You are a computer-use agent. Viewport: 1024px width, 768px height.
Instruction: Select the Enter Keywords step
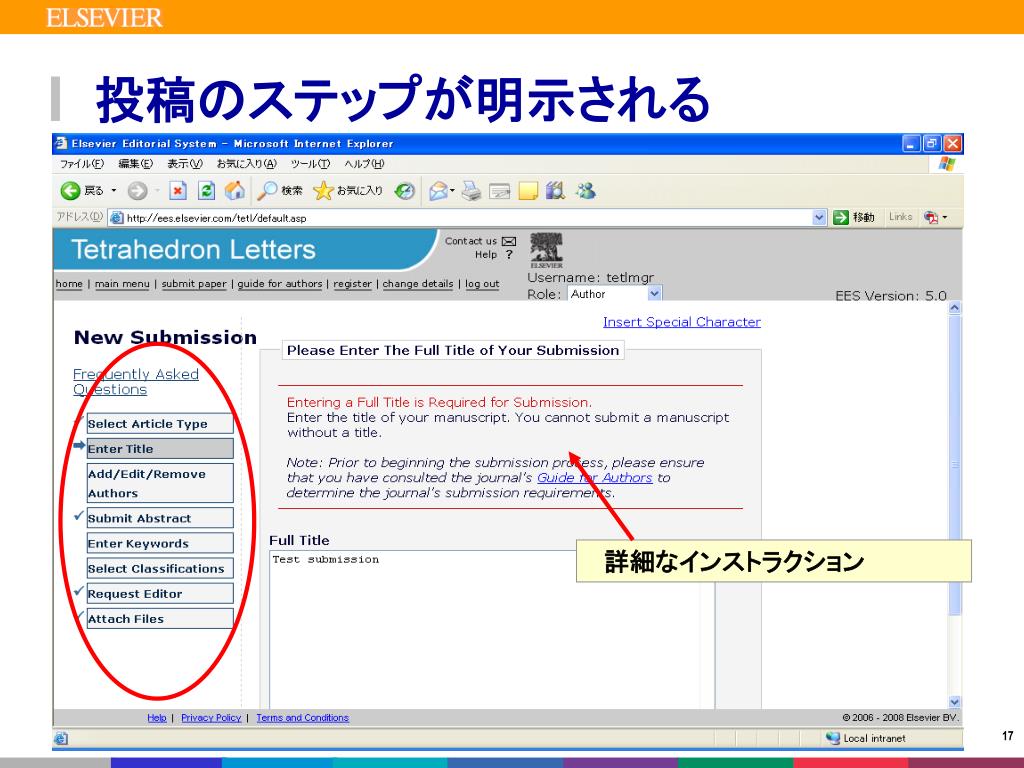pyautogui.click(x=160, y=543)
